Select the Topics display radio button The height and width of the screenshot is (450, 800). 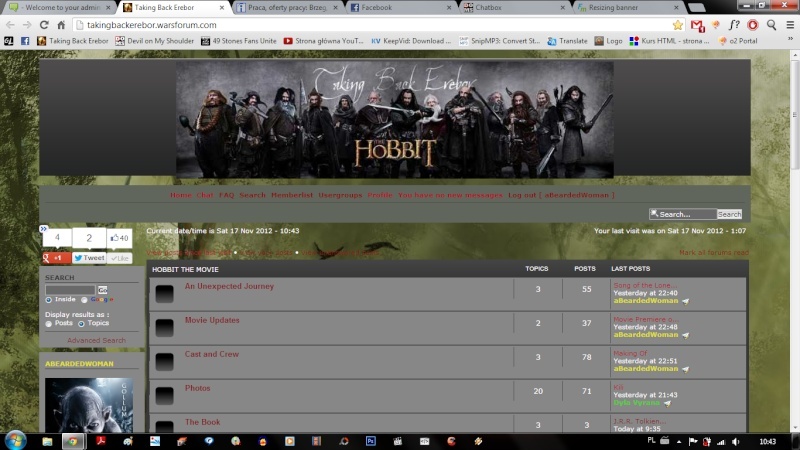click(81, 323)
